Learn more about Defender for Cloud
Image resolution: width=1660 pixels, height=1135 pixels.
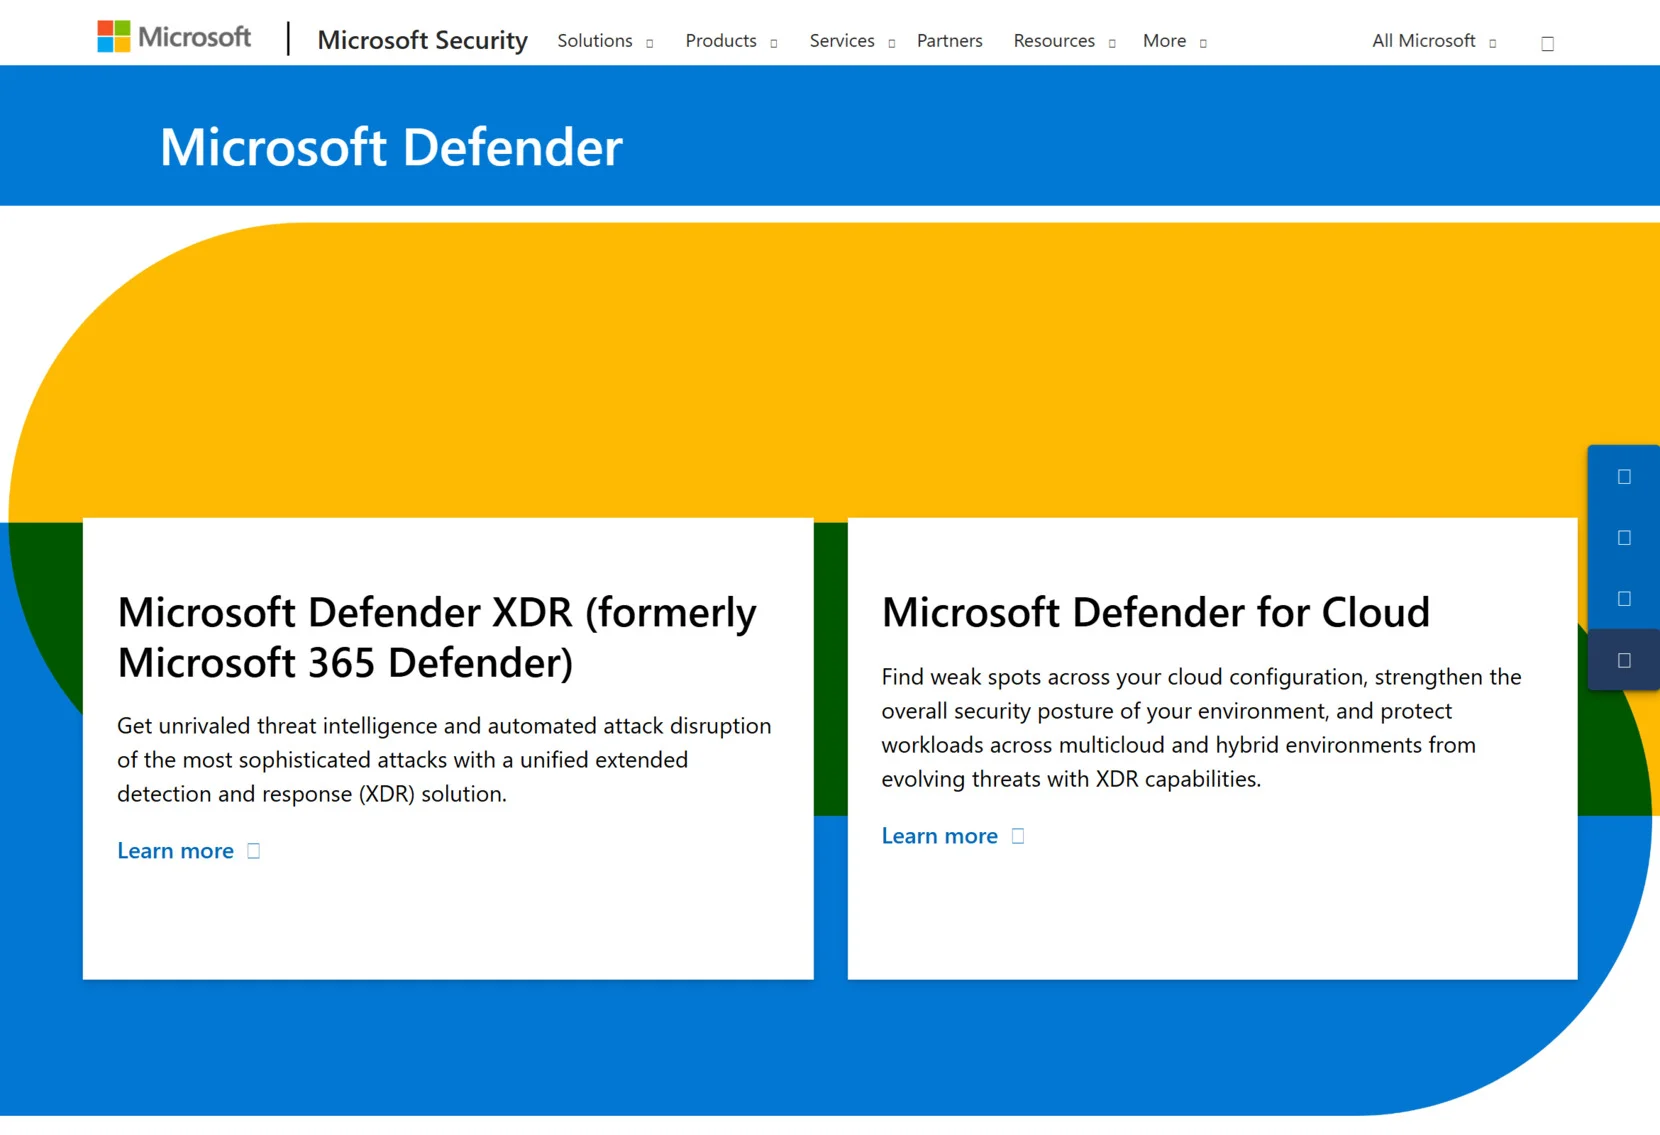click(952, 836)
